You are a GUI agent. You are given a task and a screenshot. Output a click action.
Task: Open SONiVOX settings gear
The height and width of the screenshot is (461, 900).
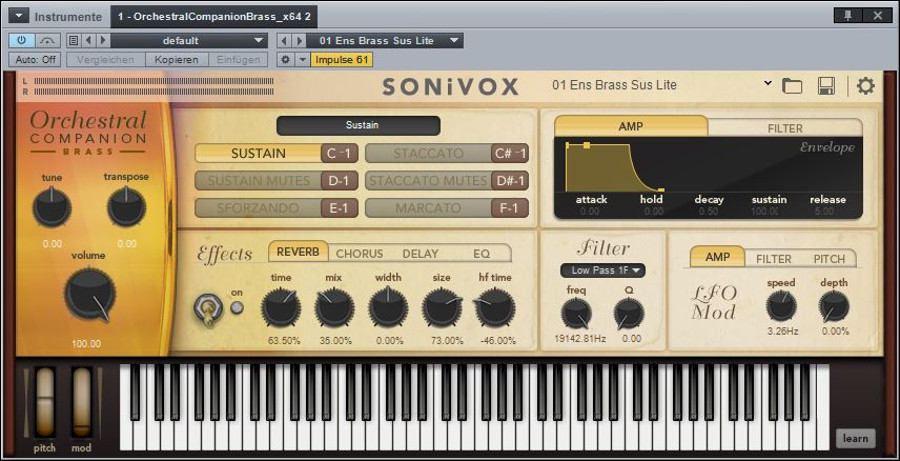coord(866,86)
